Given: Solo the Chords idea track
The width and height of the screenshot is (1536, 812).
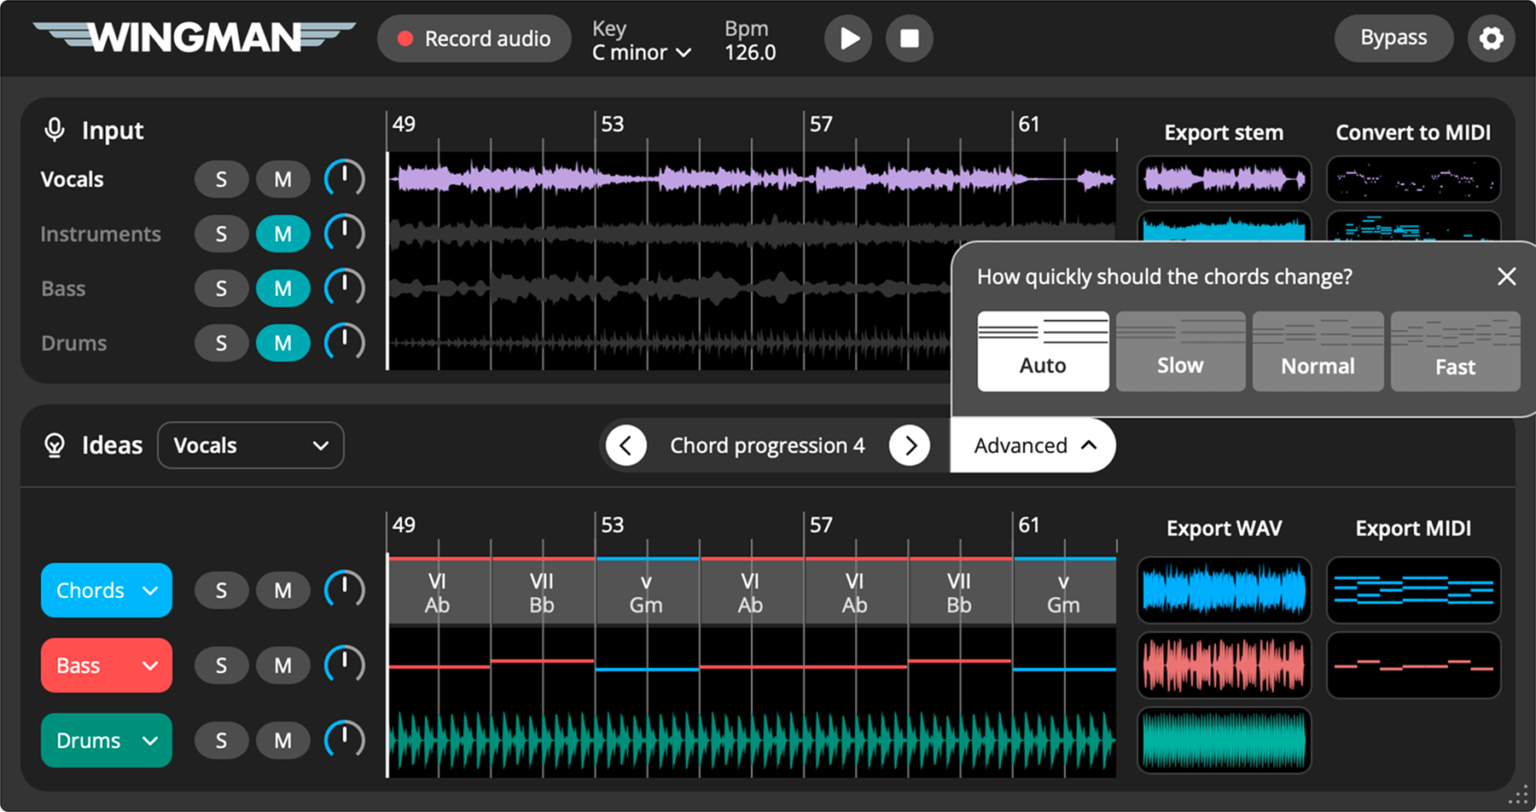Looking at the screenshot, I should click(x=221, y=590).
